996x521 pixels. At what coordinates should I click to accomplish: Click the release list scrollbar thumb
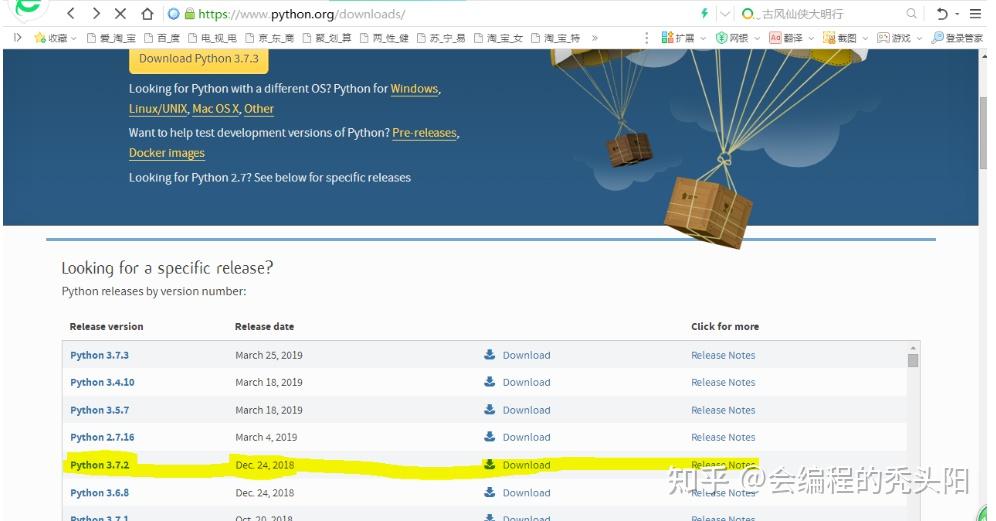coord(913,360)
